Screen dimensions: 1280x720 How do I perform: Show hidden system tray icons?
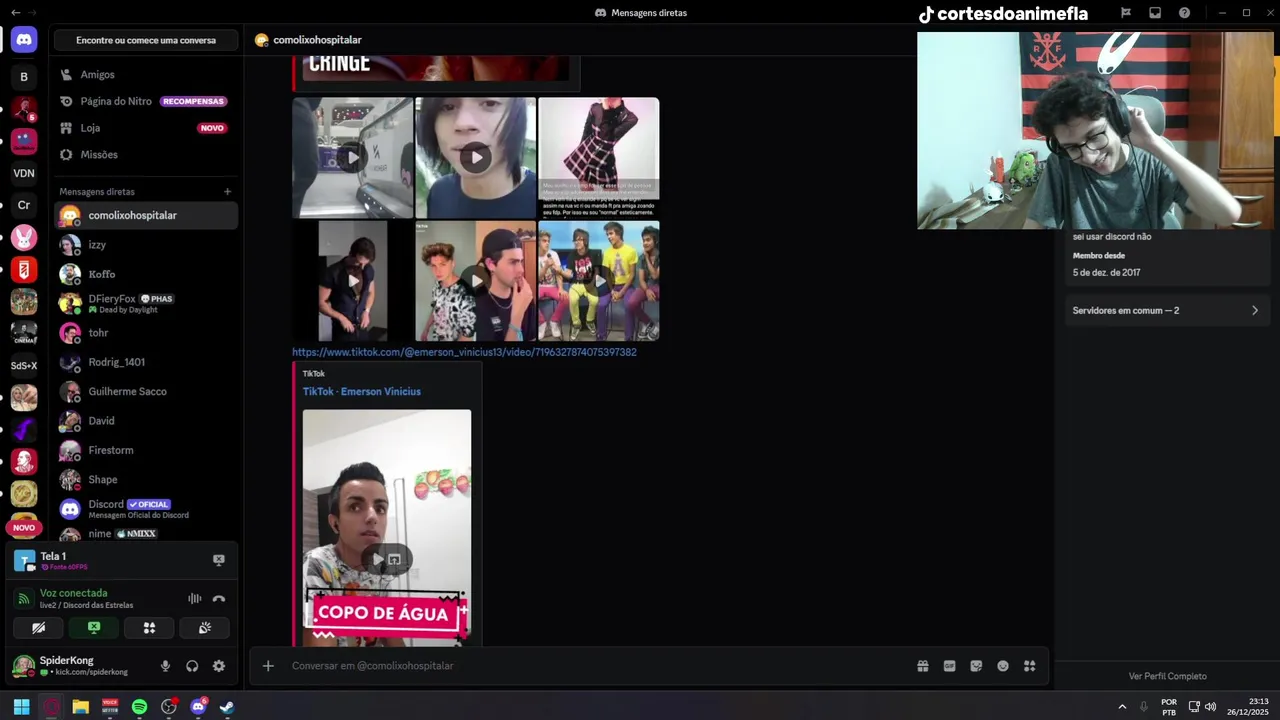[x=1122, y=707]
